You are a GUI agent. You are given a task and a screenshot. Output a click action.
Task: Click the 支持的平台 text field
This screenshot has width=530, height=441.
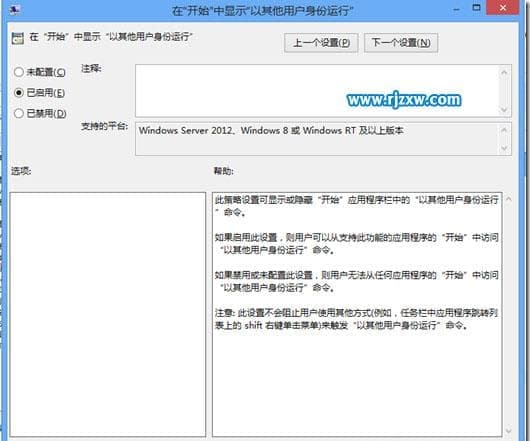click(317, 139)
